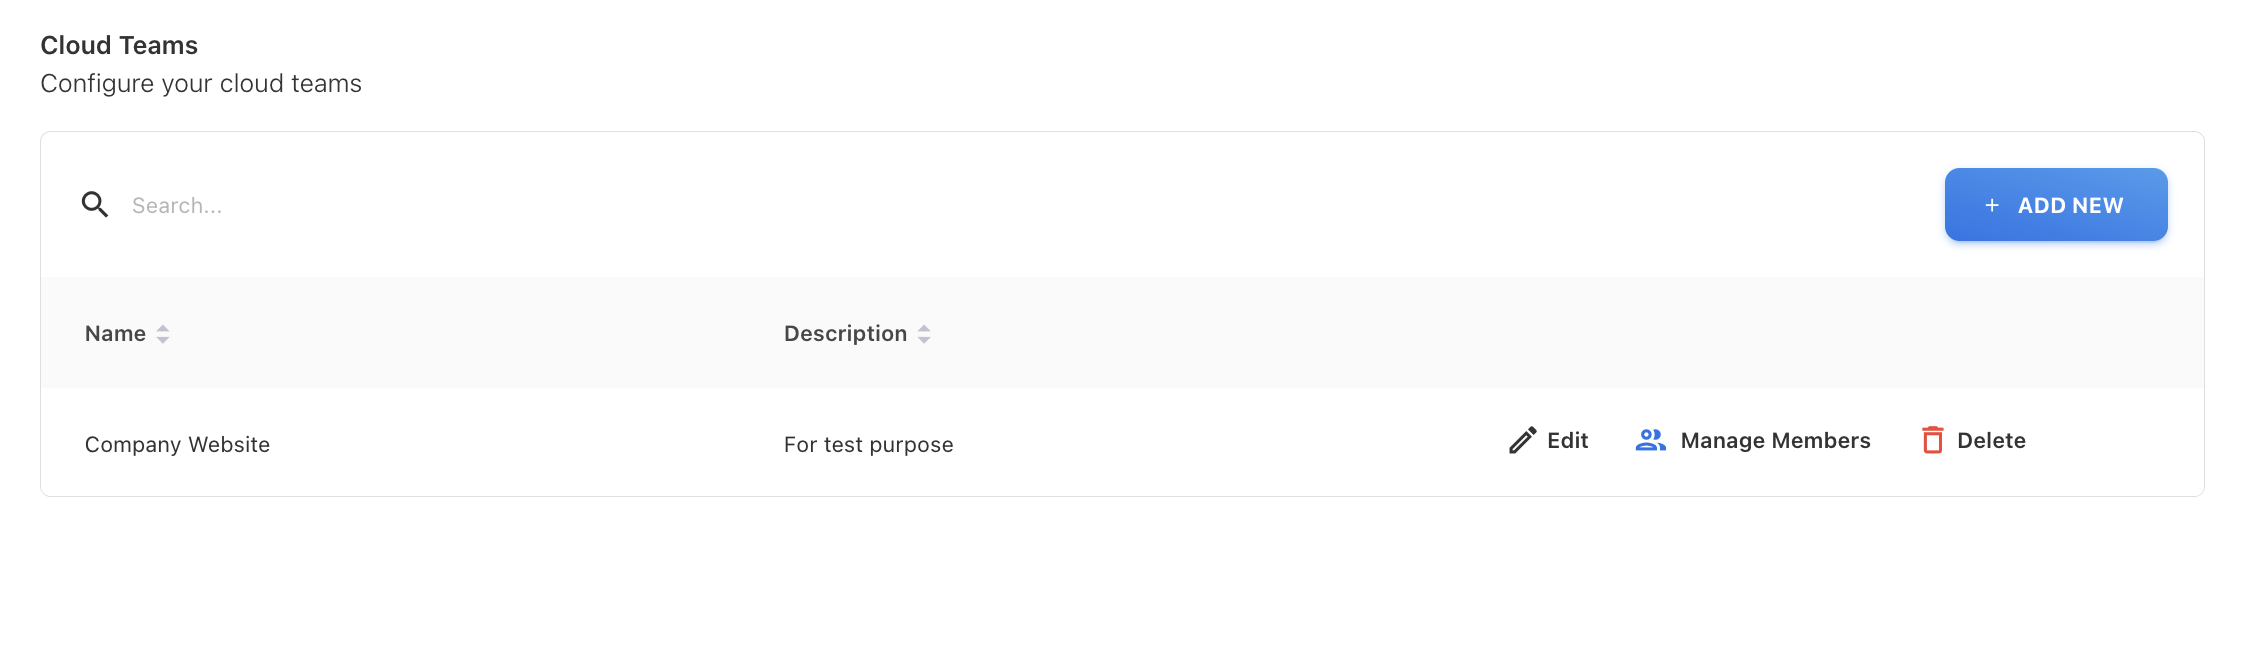This screenshot has height=660, width=2242.
Task: Click the Cloud Teams page heading
Action: tap(119, 46)
